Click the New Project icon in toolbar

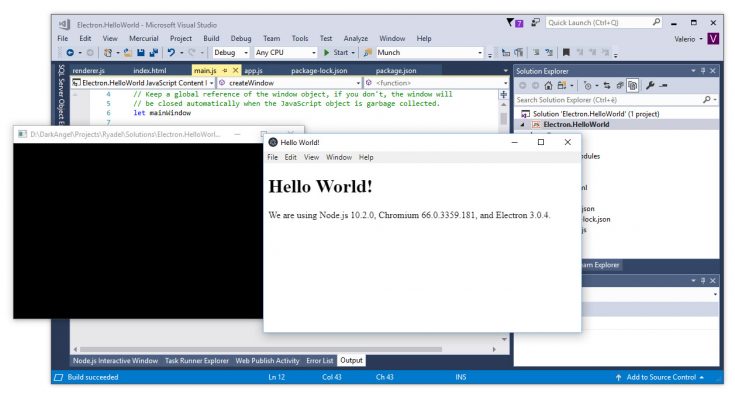(108, 53)
